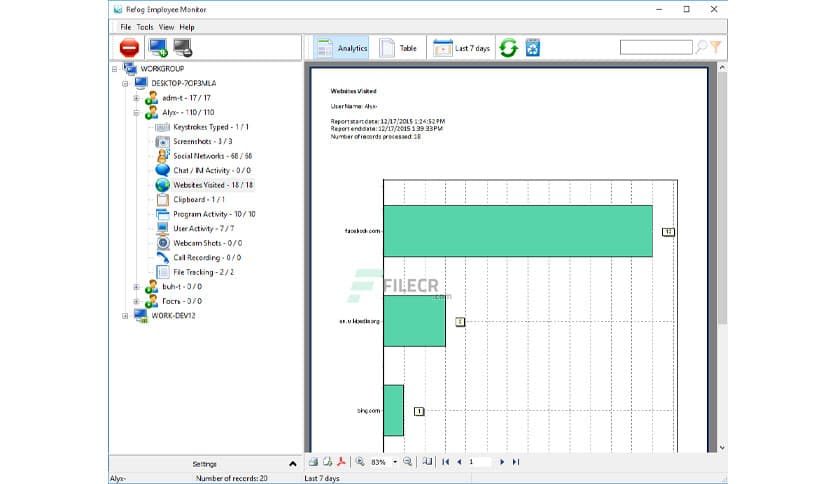Expand the adm-t user node
Image resolution: width=836 pixels, height=484 pixels.
(136, 98)
